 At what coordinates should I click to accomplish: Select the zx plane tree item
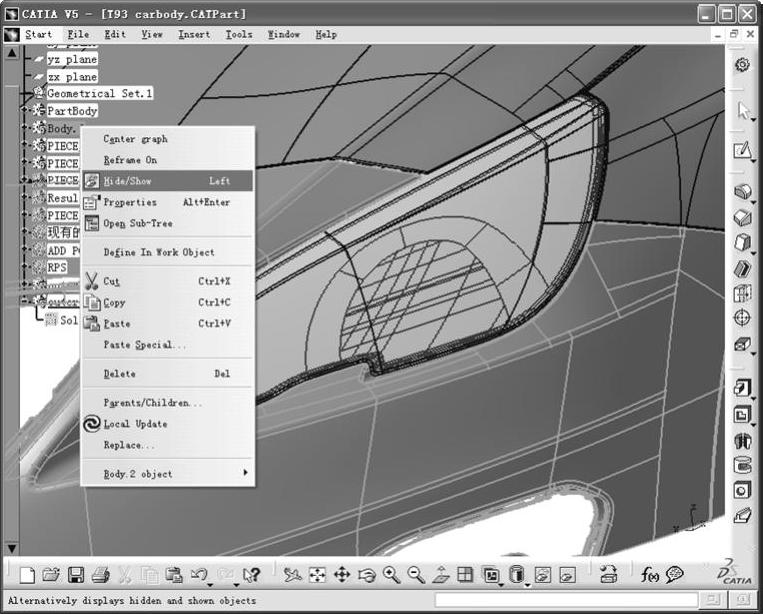point(72,77)
